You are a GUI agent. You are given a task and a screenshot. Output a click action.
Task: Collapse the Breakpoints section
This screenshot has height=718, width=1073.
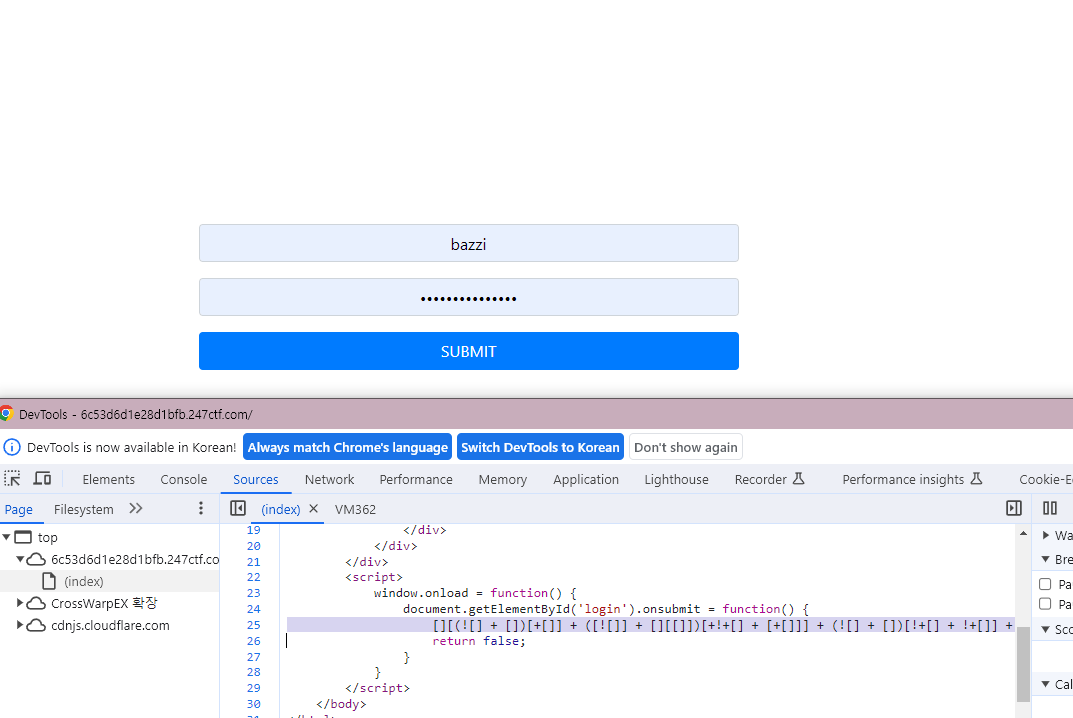click(x=1046, y=559)
